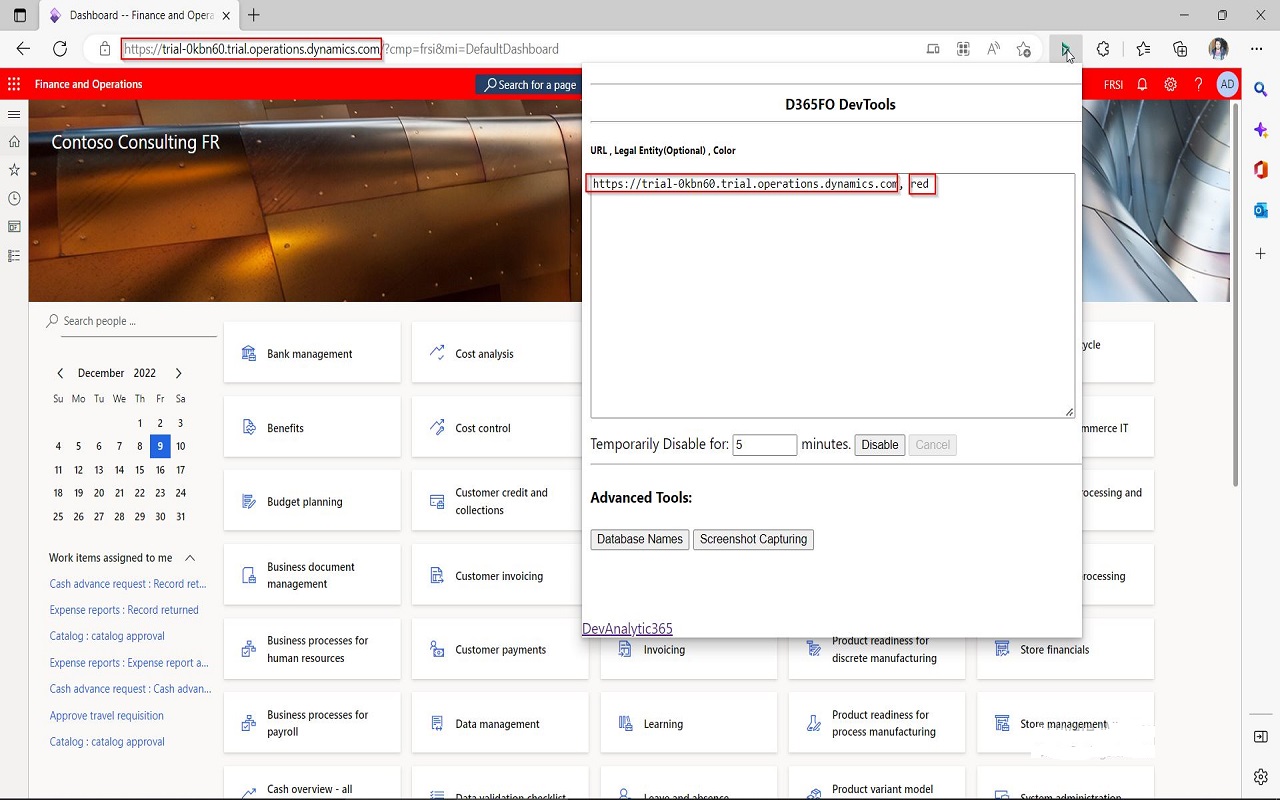
Task: Collapse the navigation pane hamburger menu
Action: click(x=14, y=114)
